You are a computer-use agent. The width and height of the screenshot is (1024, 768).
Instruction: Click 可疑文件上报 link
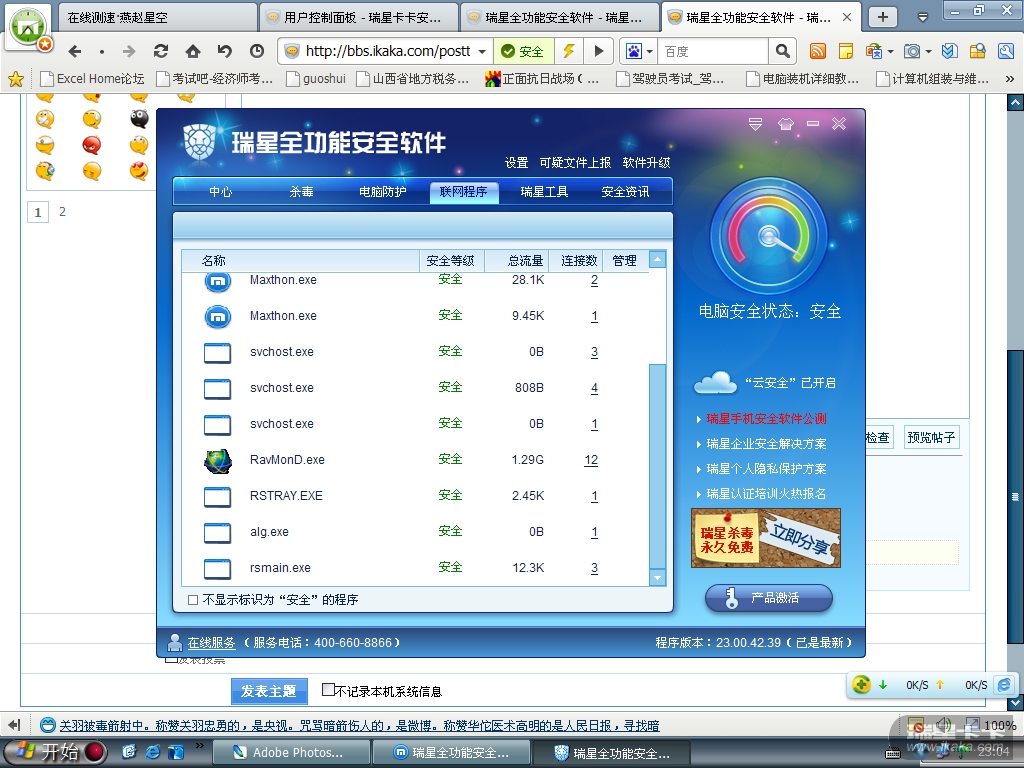pyautogui.click(x=575, y=163)
